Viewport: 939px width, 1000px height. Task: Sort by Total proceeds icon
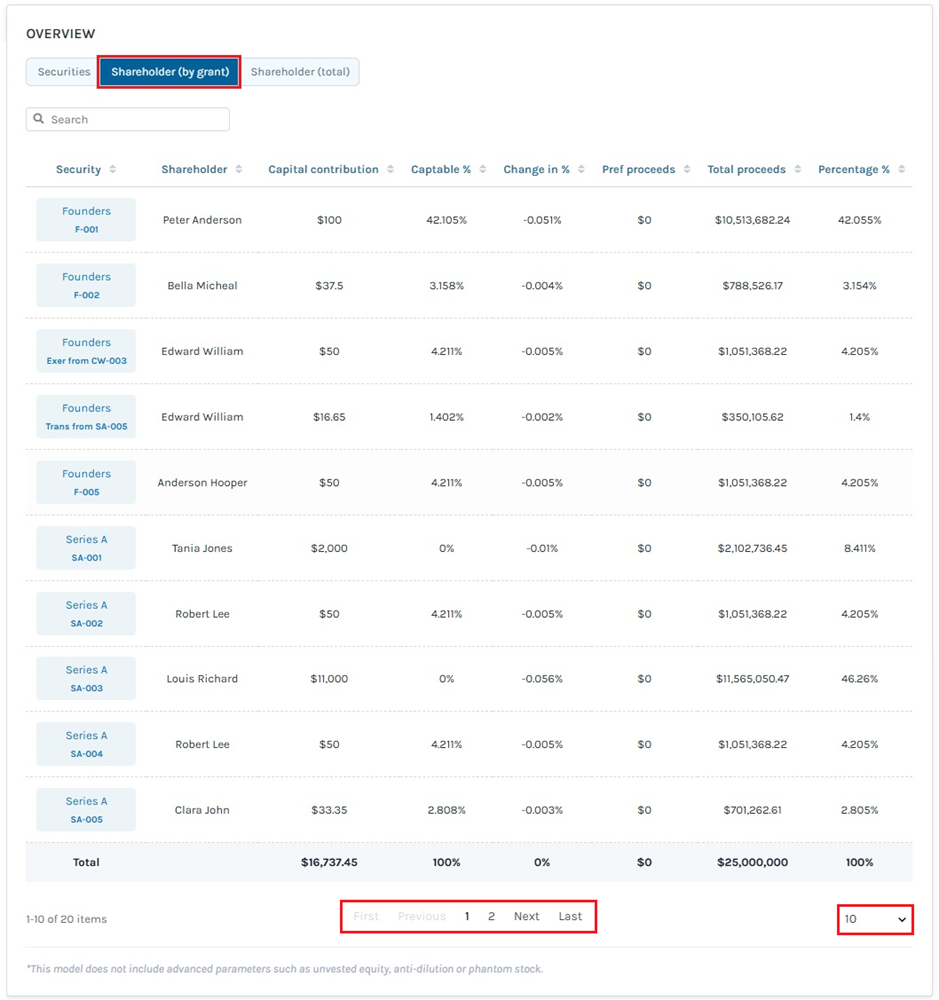797,170
